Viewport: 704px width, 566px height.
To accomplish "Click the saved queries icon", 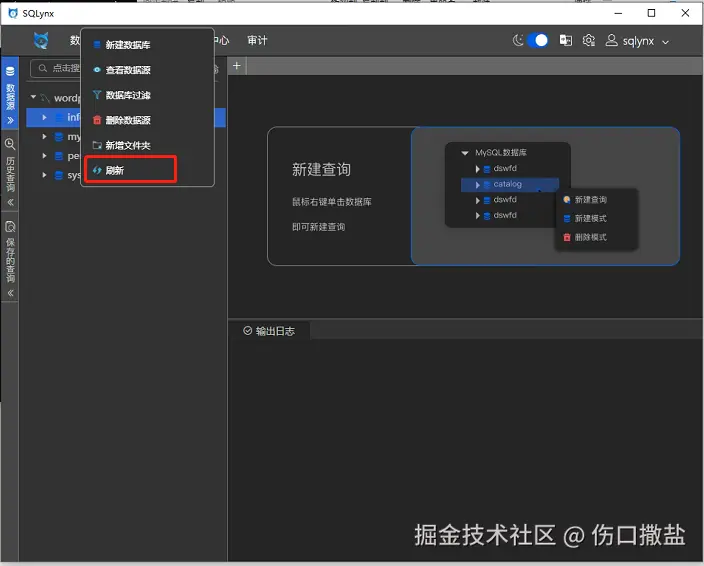I will coord(10,227).
